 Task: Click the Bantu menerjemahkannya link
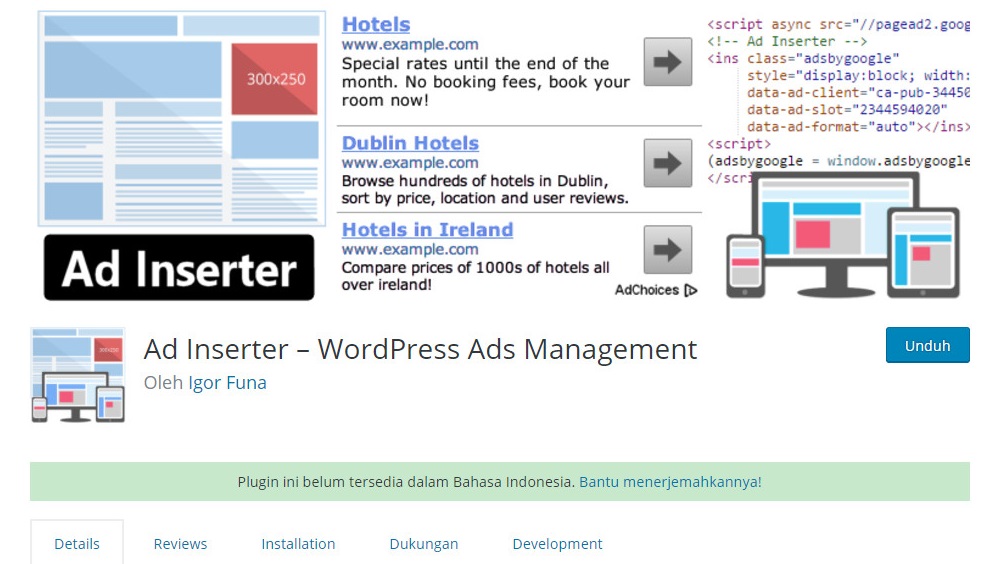tap(670, 482)
